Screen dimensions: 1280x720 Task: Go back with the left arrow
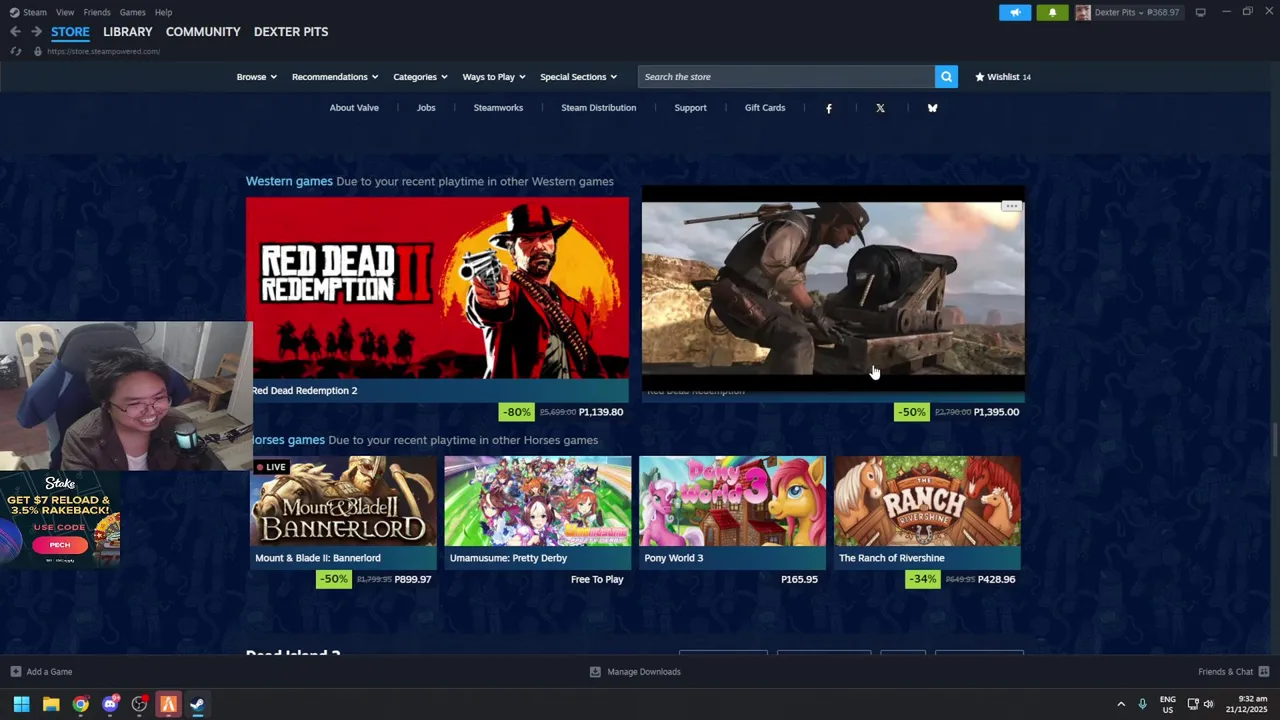15,32
